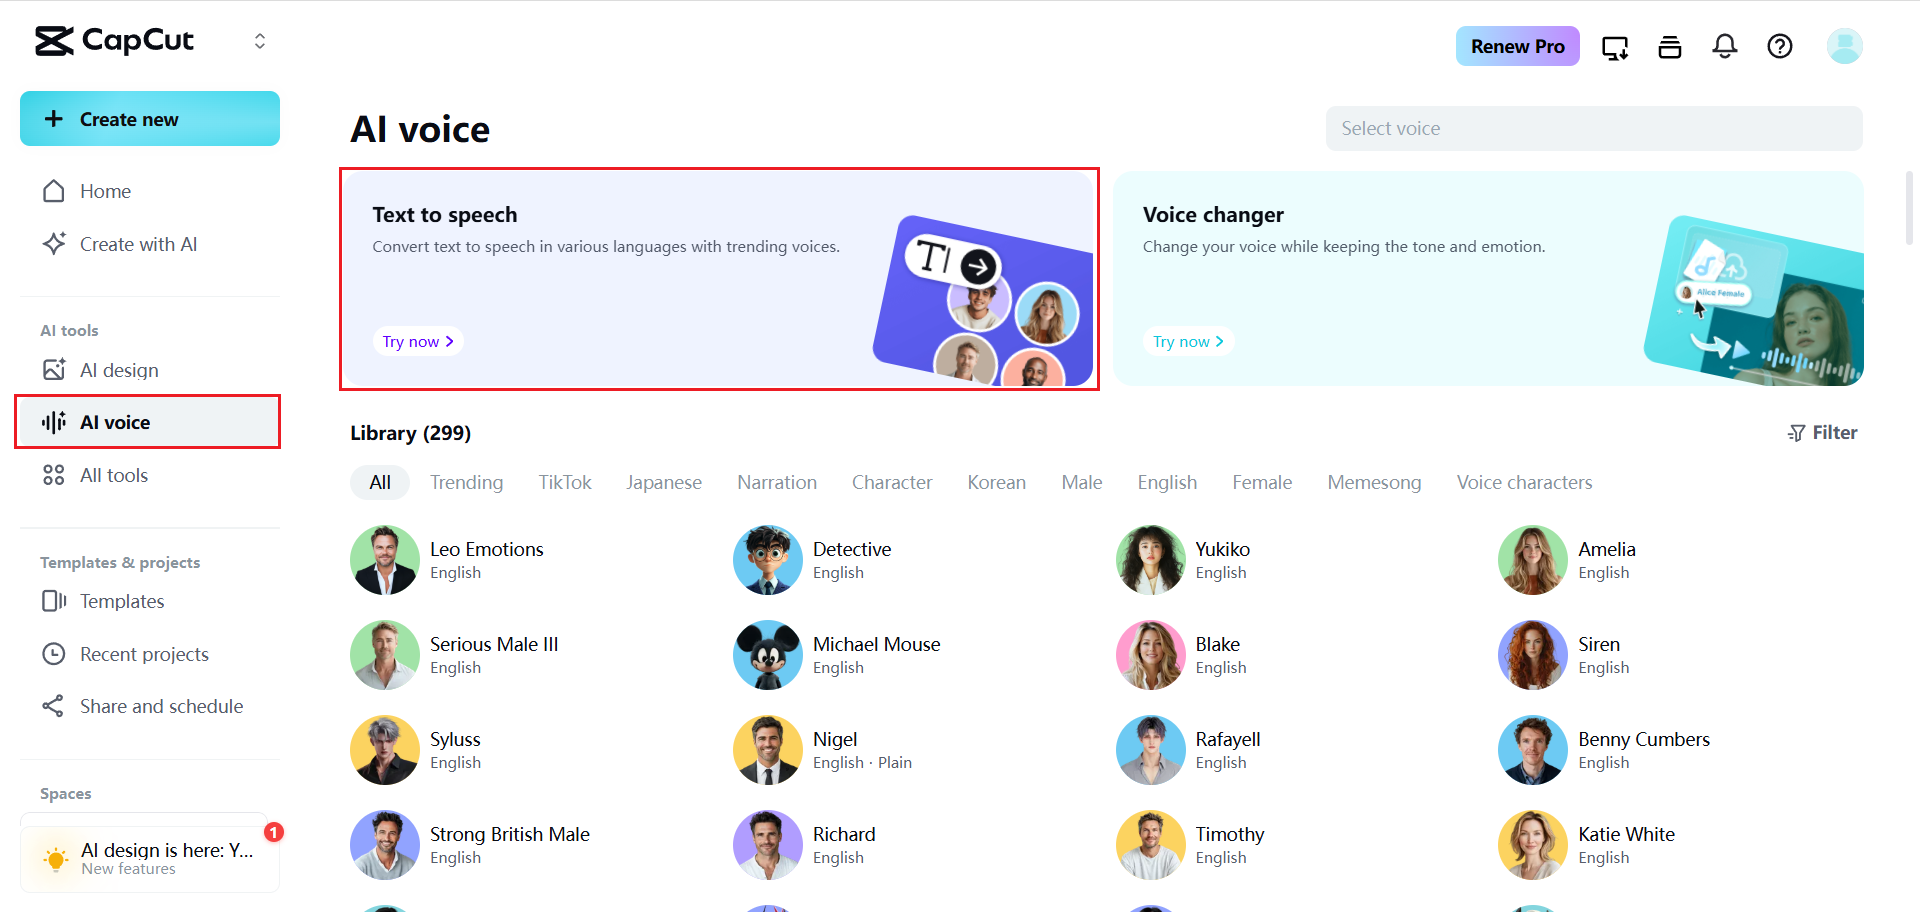The height and width of the screenshot is (912, 1920).
Task: Open the help question mark icon
Action: (x=1779, y=46)
